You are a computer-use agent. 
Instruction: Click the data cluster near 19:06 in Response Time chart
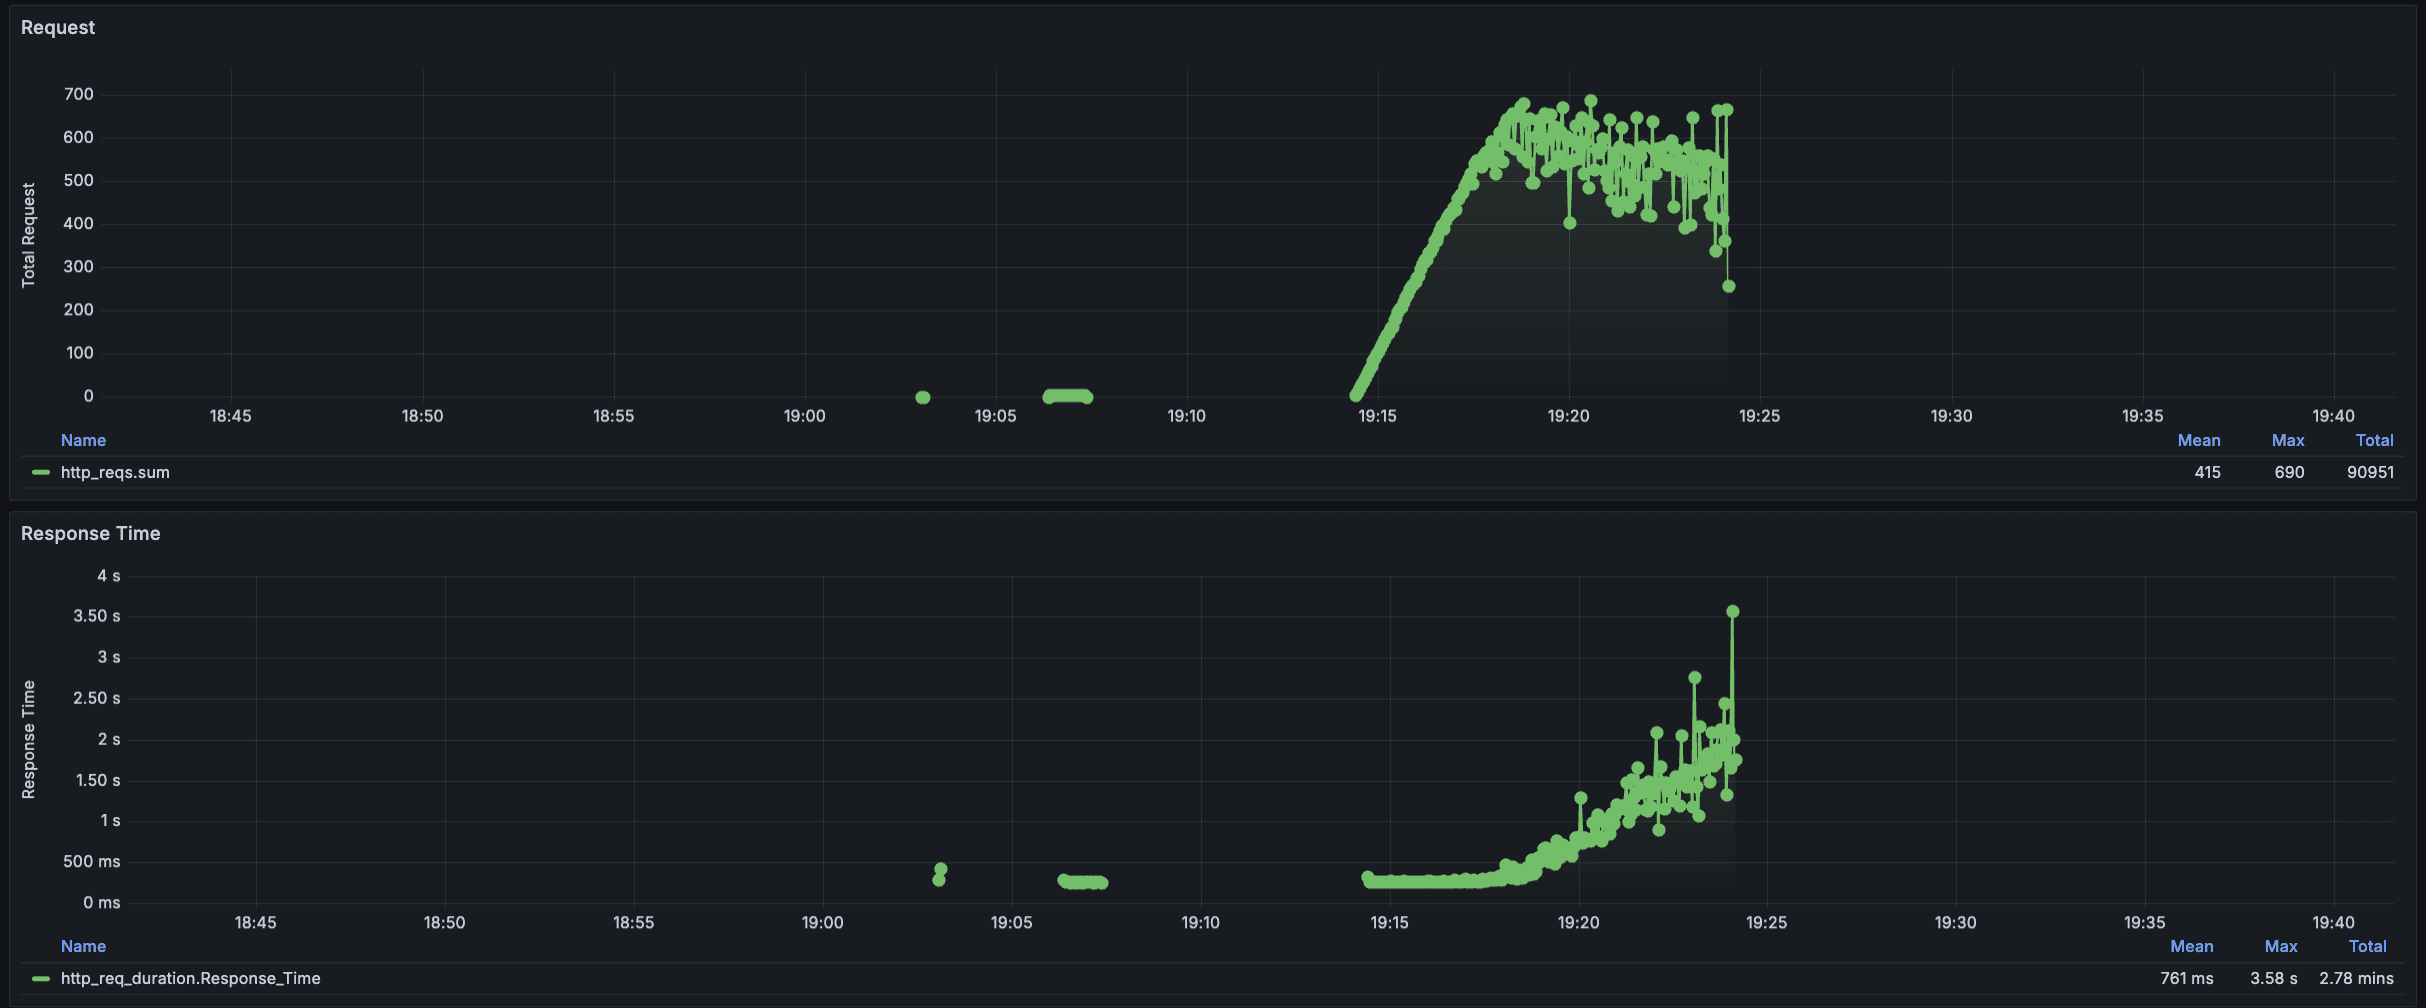pyautogui.click(x=1083, y=882)
